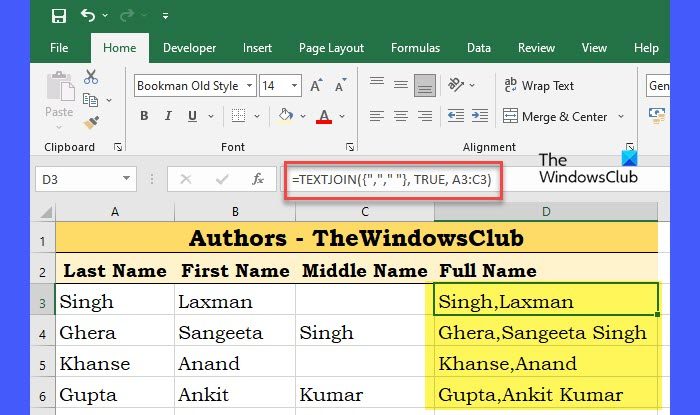Switch to the Data tab
Screen dimensions: 700x415
pos(479,48)
